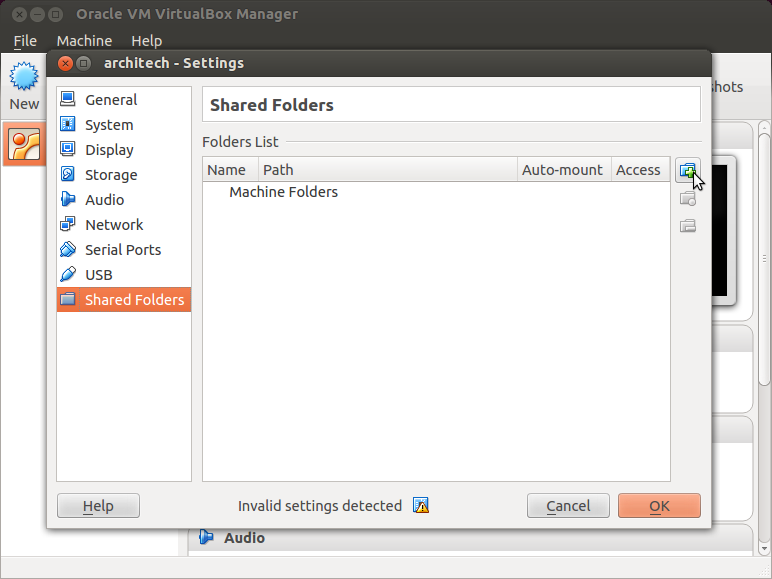
Task: Click the Cancel button
Action: click(x=568, y=506)
